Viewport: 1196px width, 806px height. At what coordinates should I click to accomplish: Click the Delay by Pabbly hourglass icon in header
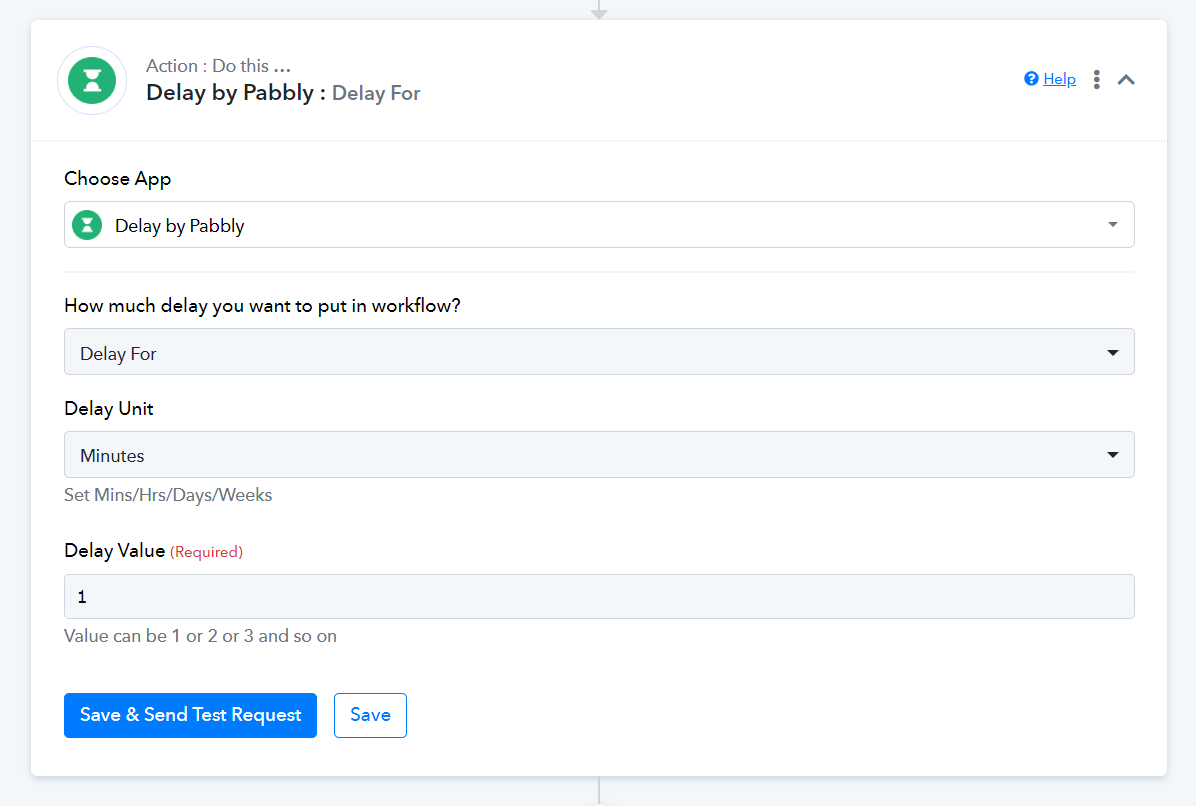[92, 80]
